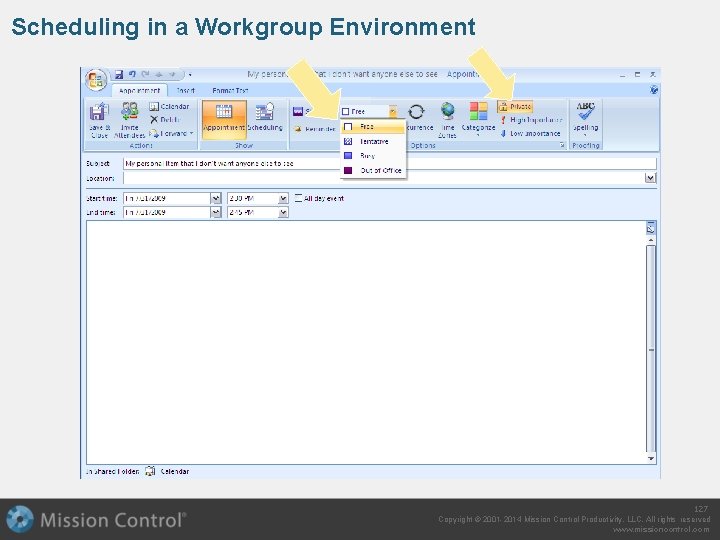Toggle the Private lock button
720x540 pixels.
(515, 107)
